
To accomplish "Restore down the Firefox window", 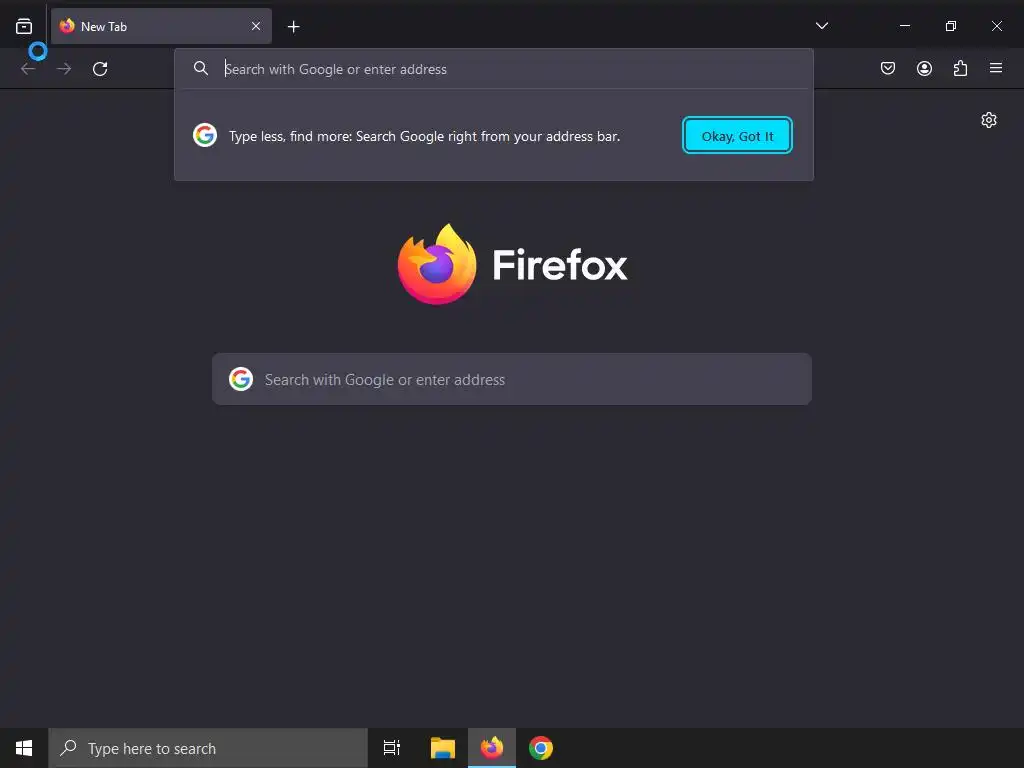I will (x=951, y=25).
